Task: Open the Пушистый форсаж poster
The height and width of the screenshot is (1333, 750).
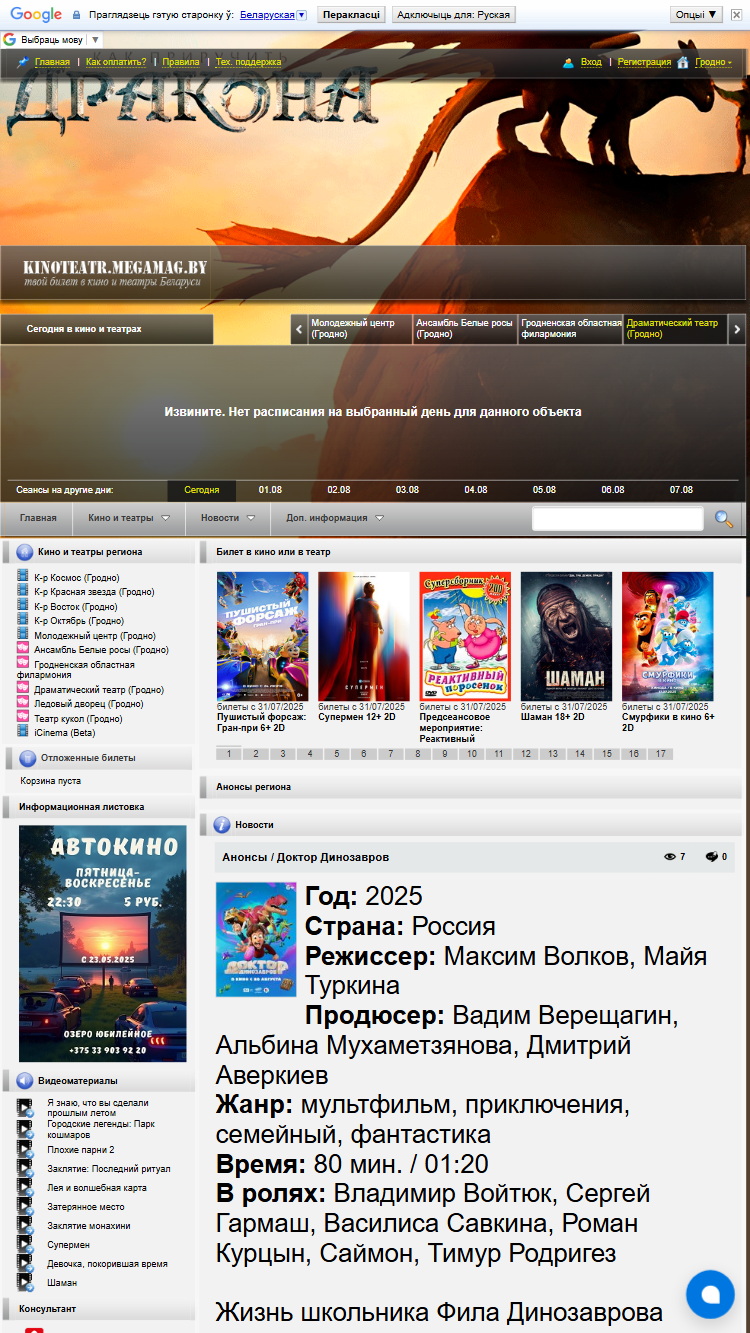Action: click(x=263, y=636)
